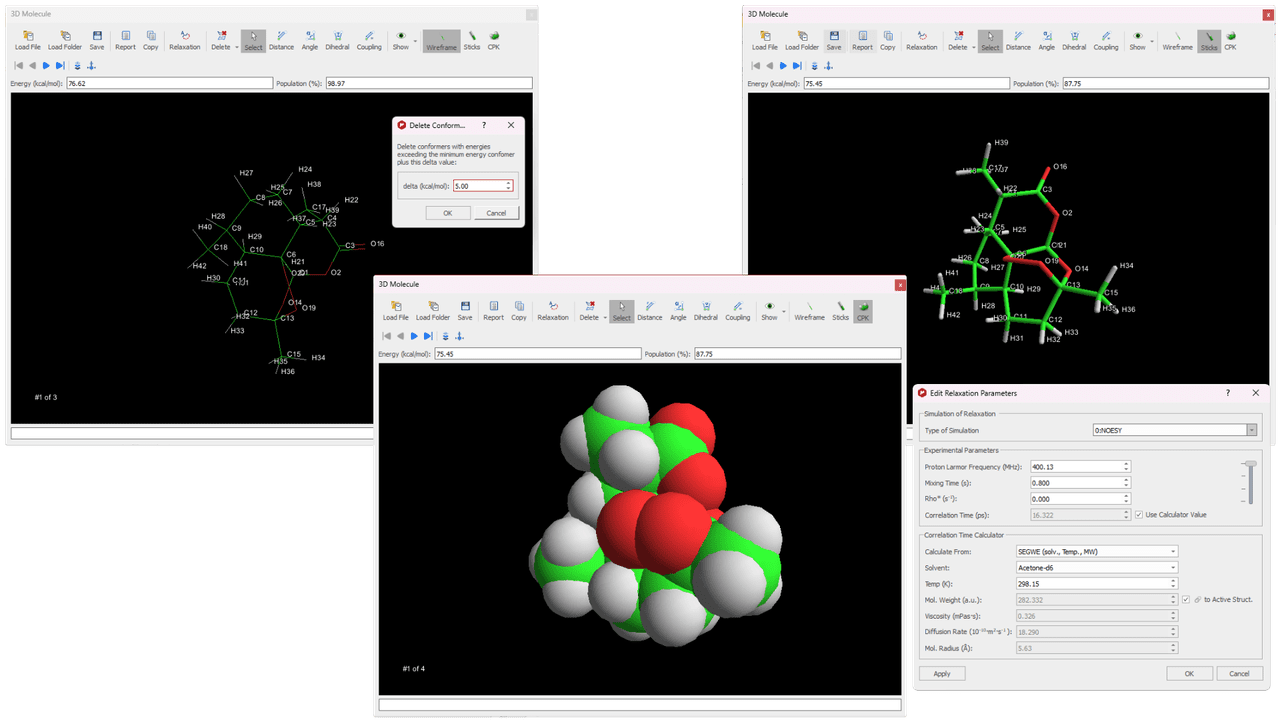Jump to last conformer in the left window
1280x720 pixels.
point(60,66)
